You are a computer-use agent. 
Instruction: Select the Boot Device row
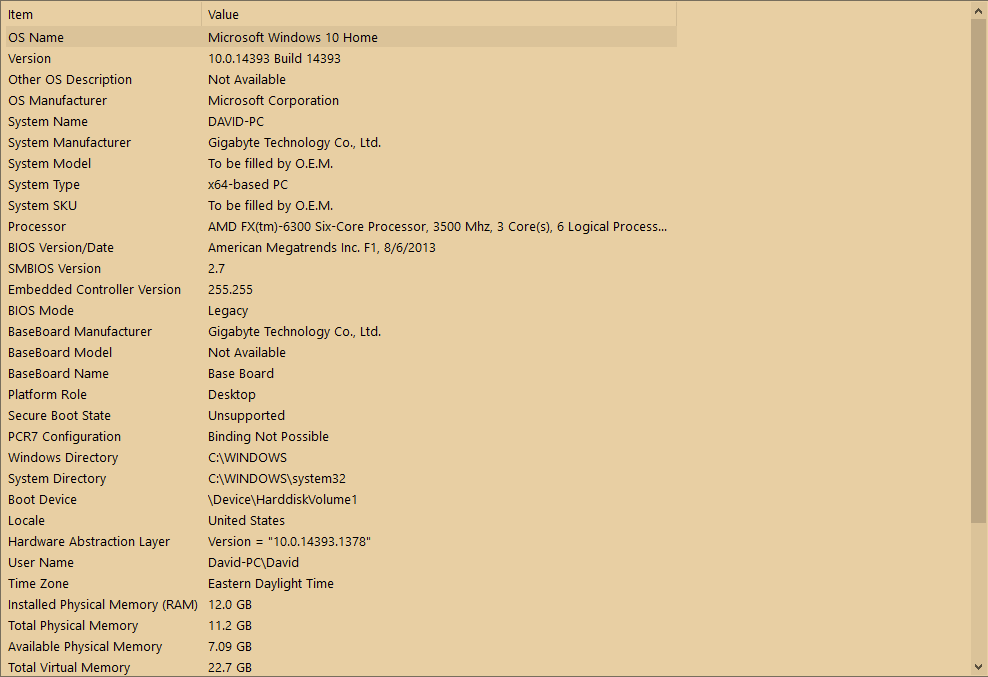coord(341,500)
